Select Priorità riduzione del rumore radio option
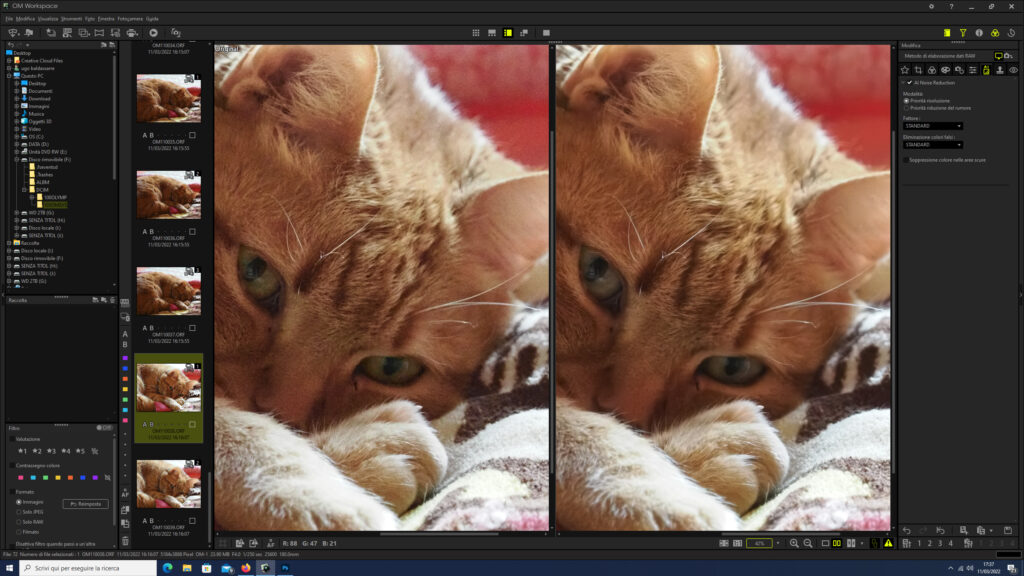 click(x=906, y=108)
